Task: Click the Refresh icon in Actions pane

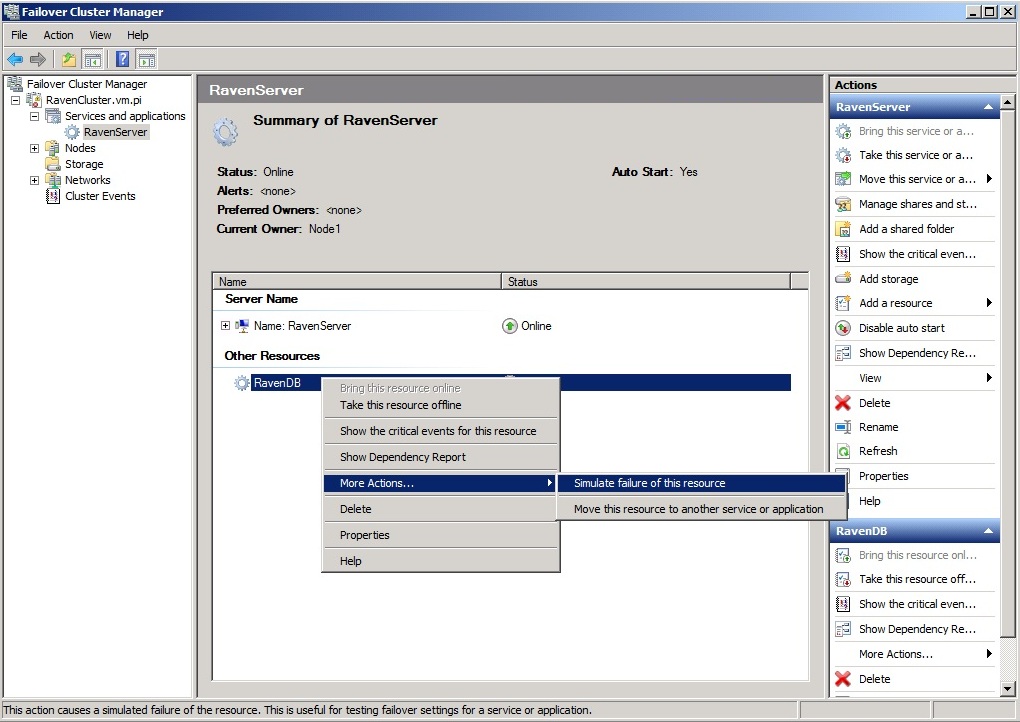Action: [x=843, y=451]
